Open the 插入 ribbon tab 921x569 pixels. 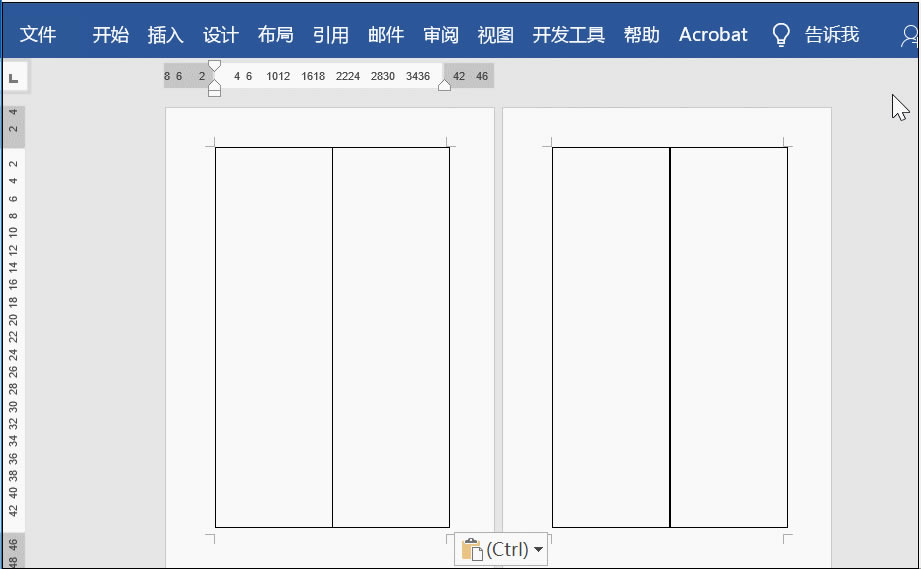(165, 35)
